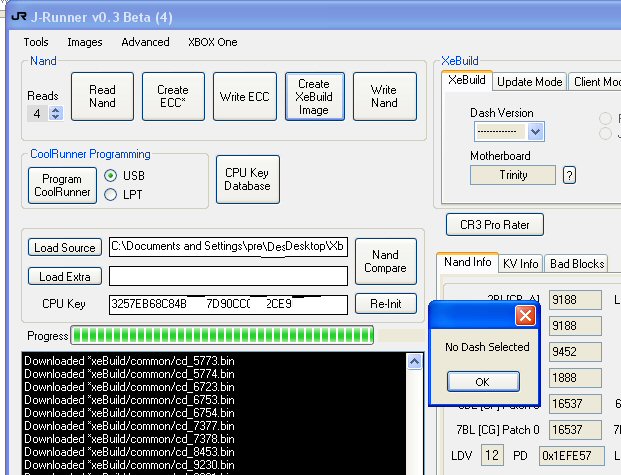Screen dimensions: 621x475
Task: Click the CPU Key text field
Action: point(229,304)
